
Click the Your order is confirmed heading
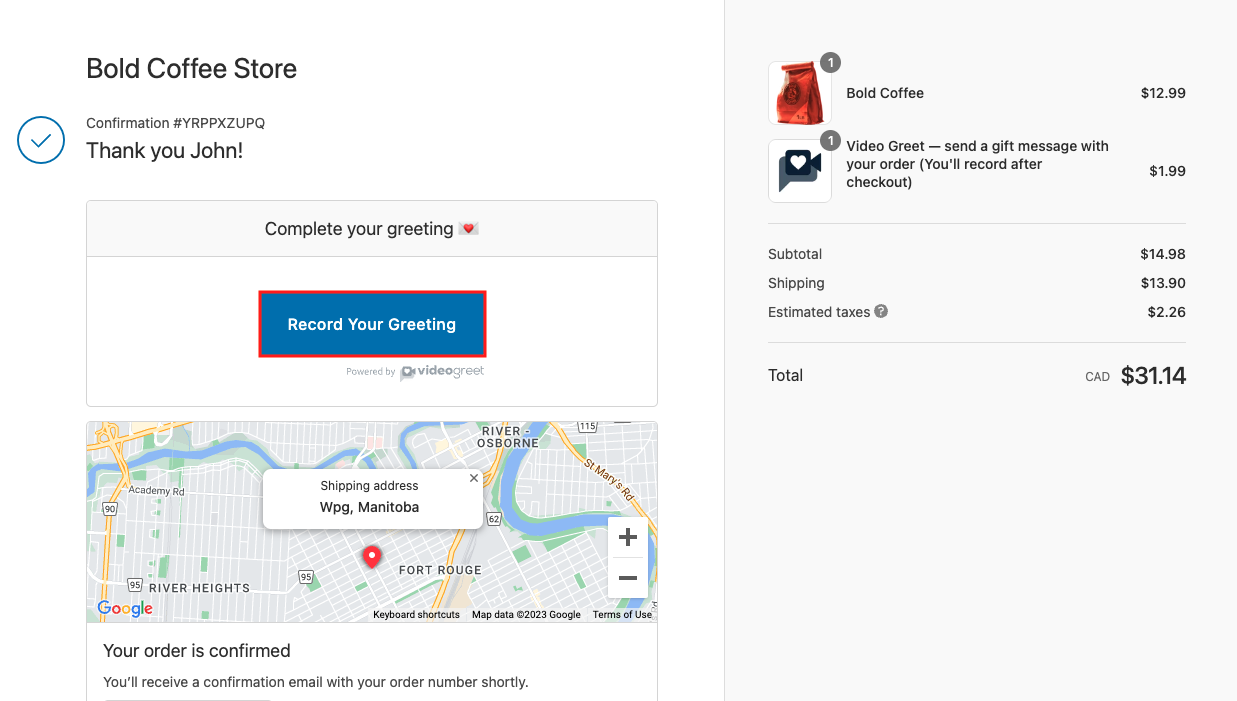click(197, 651)
